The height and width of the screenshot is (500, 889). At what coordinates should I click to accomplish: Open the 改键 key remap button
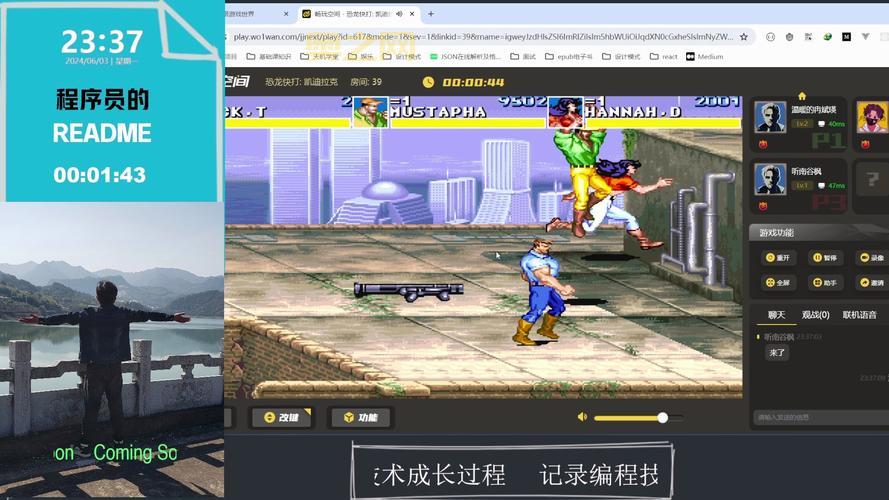[x=281, y=417]
